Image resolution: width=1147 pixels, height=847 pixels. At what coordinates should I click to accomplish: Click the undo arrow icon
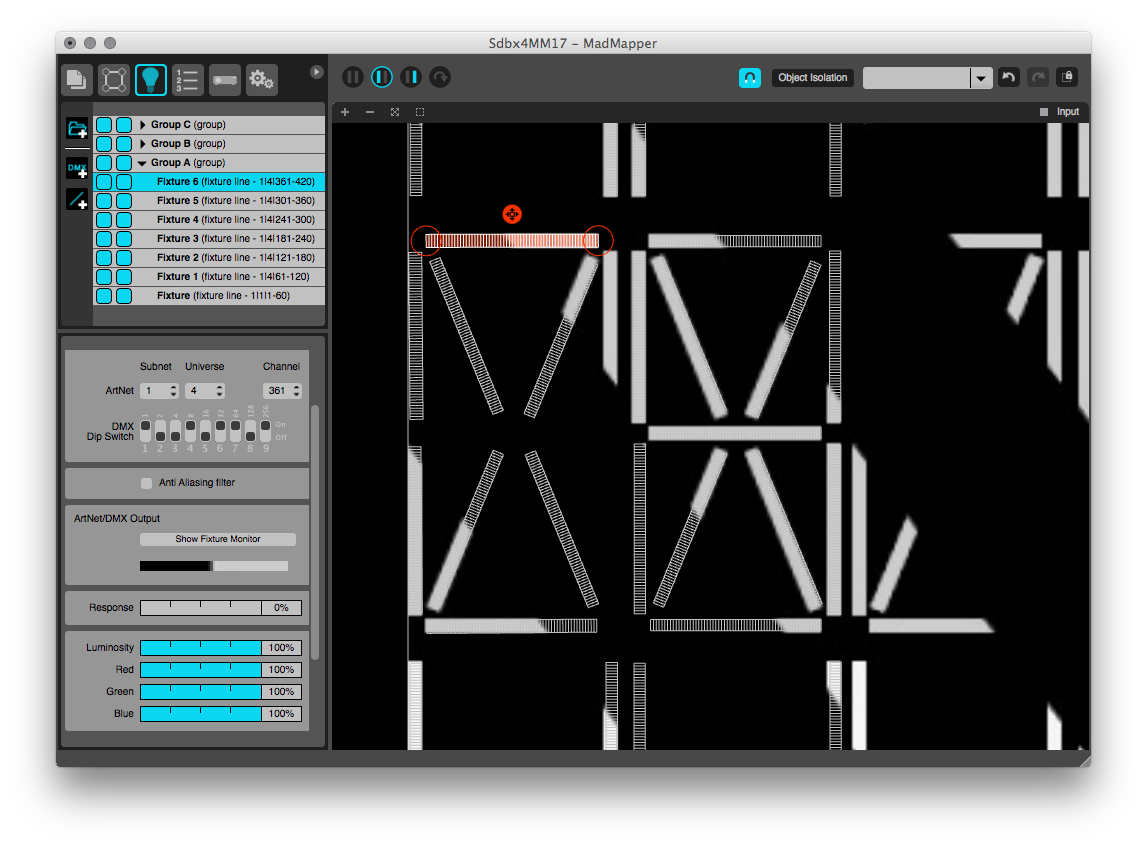click(1009, 78)
